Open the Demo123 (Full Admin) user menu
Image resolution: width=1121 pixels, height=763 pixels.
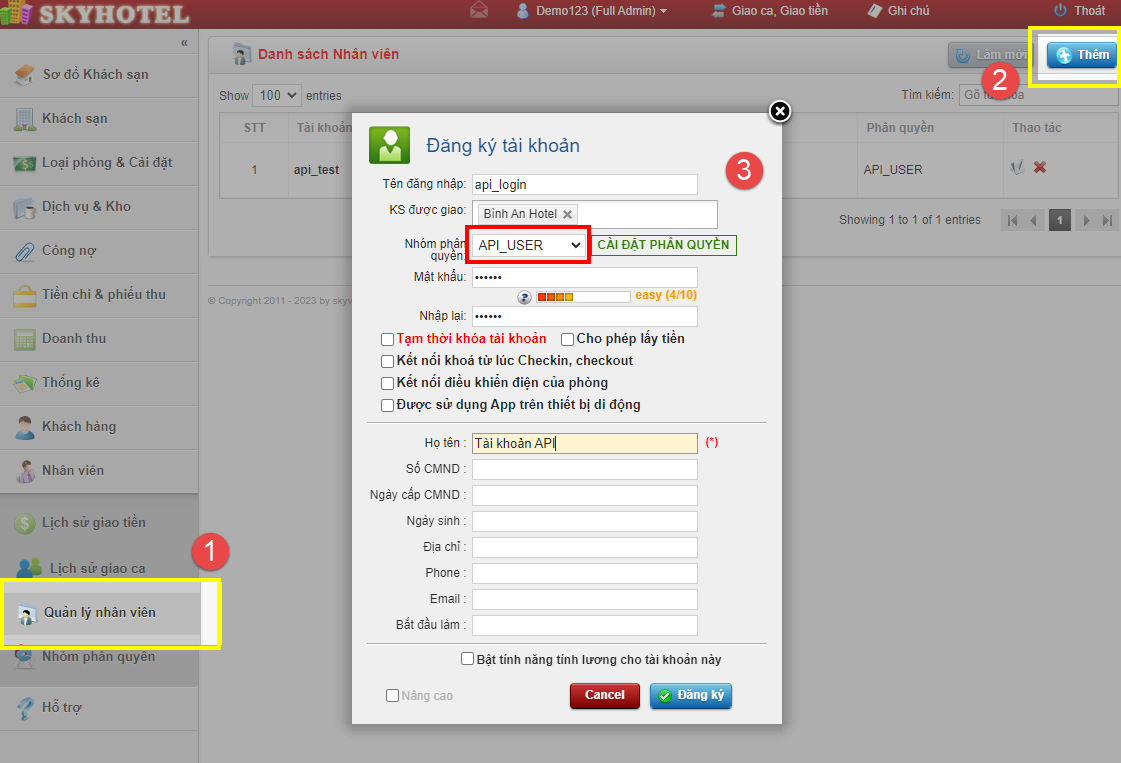coord(591,11)
